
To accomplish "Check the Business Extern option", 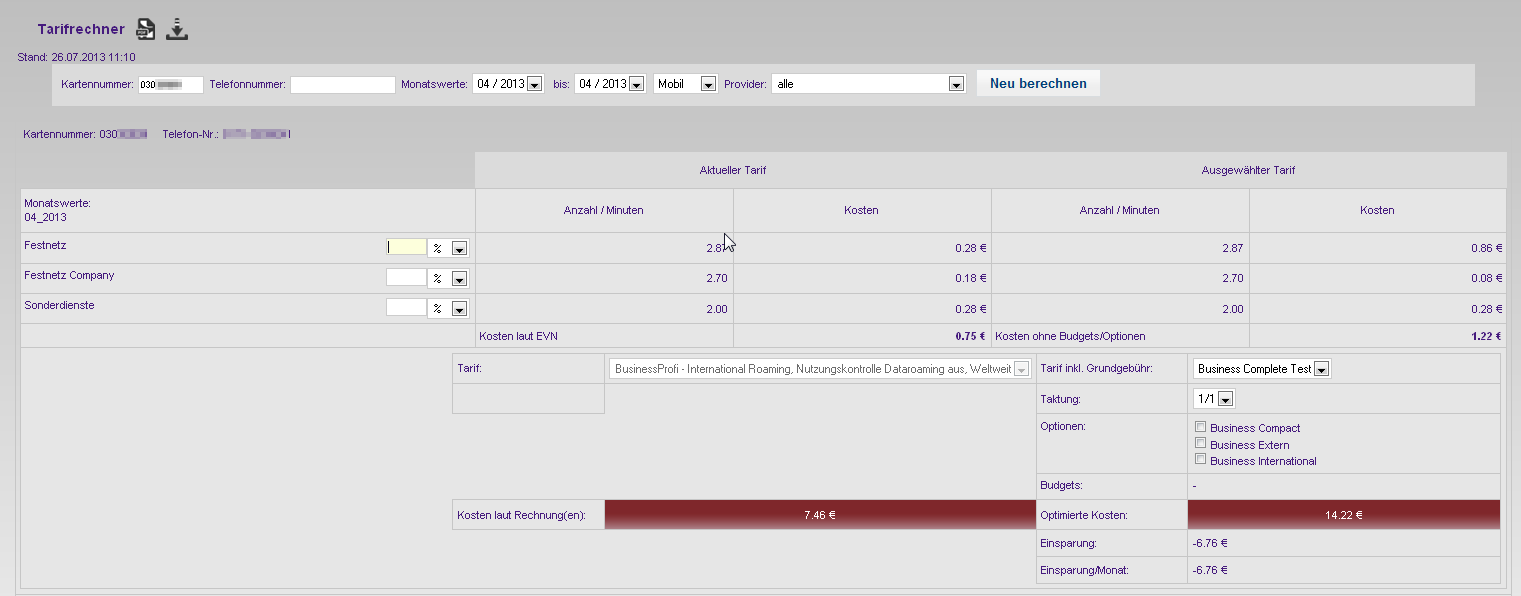I will pyautogui.click(x=1201, y=444).
